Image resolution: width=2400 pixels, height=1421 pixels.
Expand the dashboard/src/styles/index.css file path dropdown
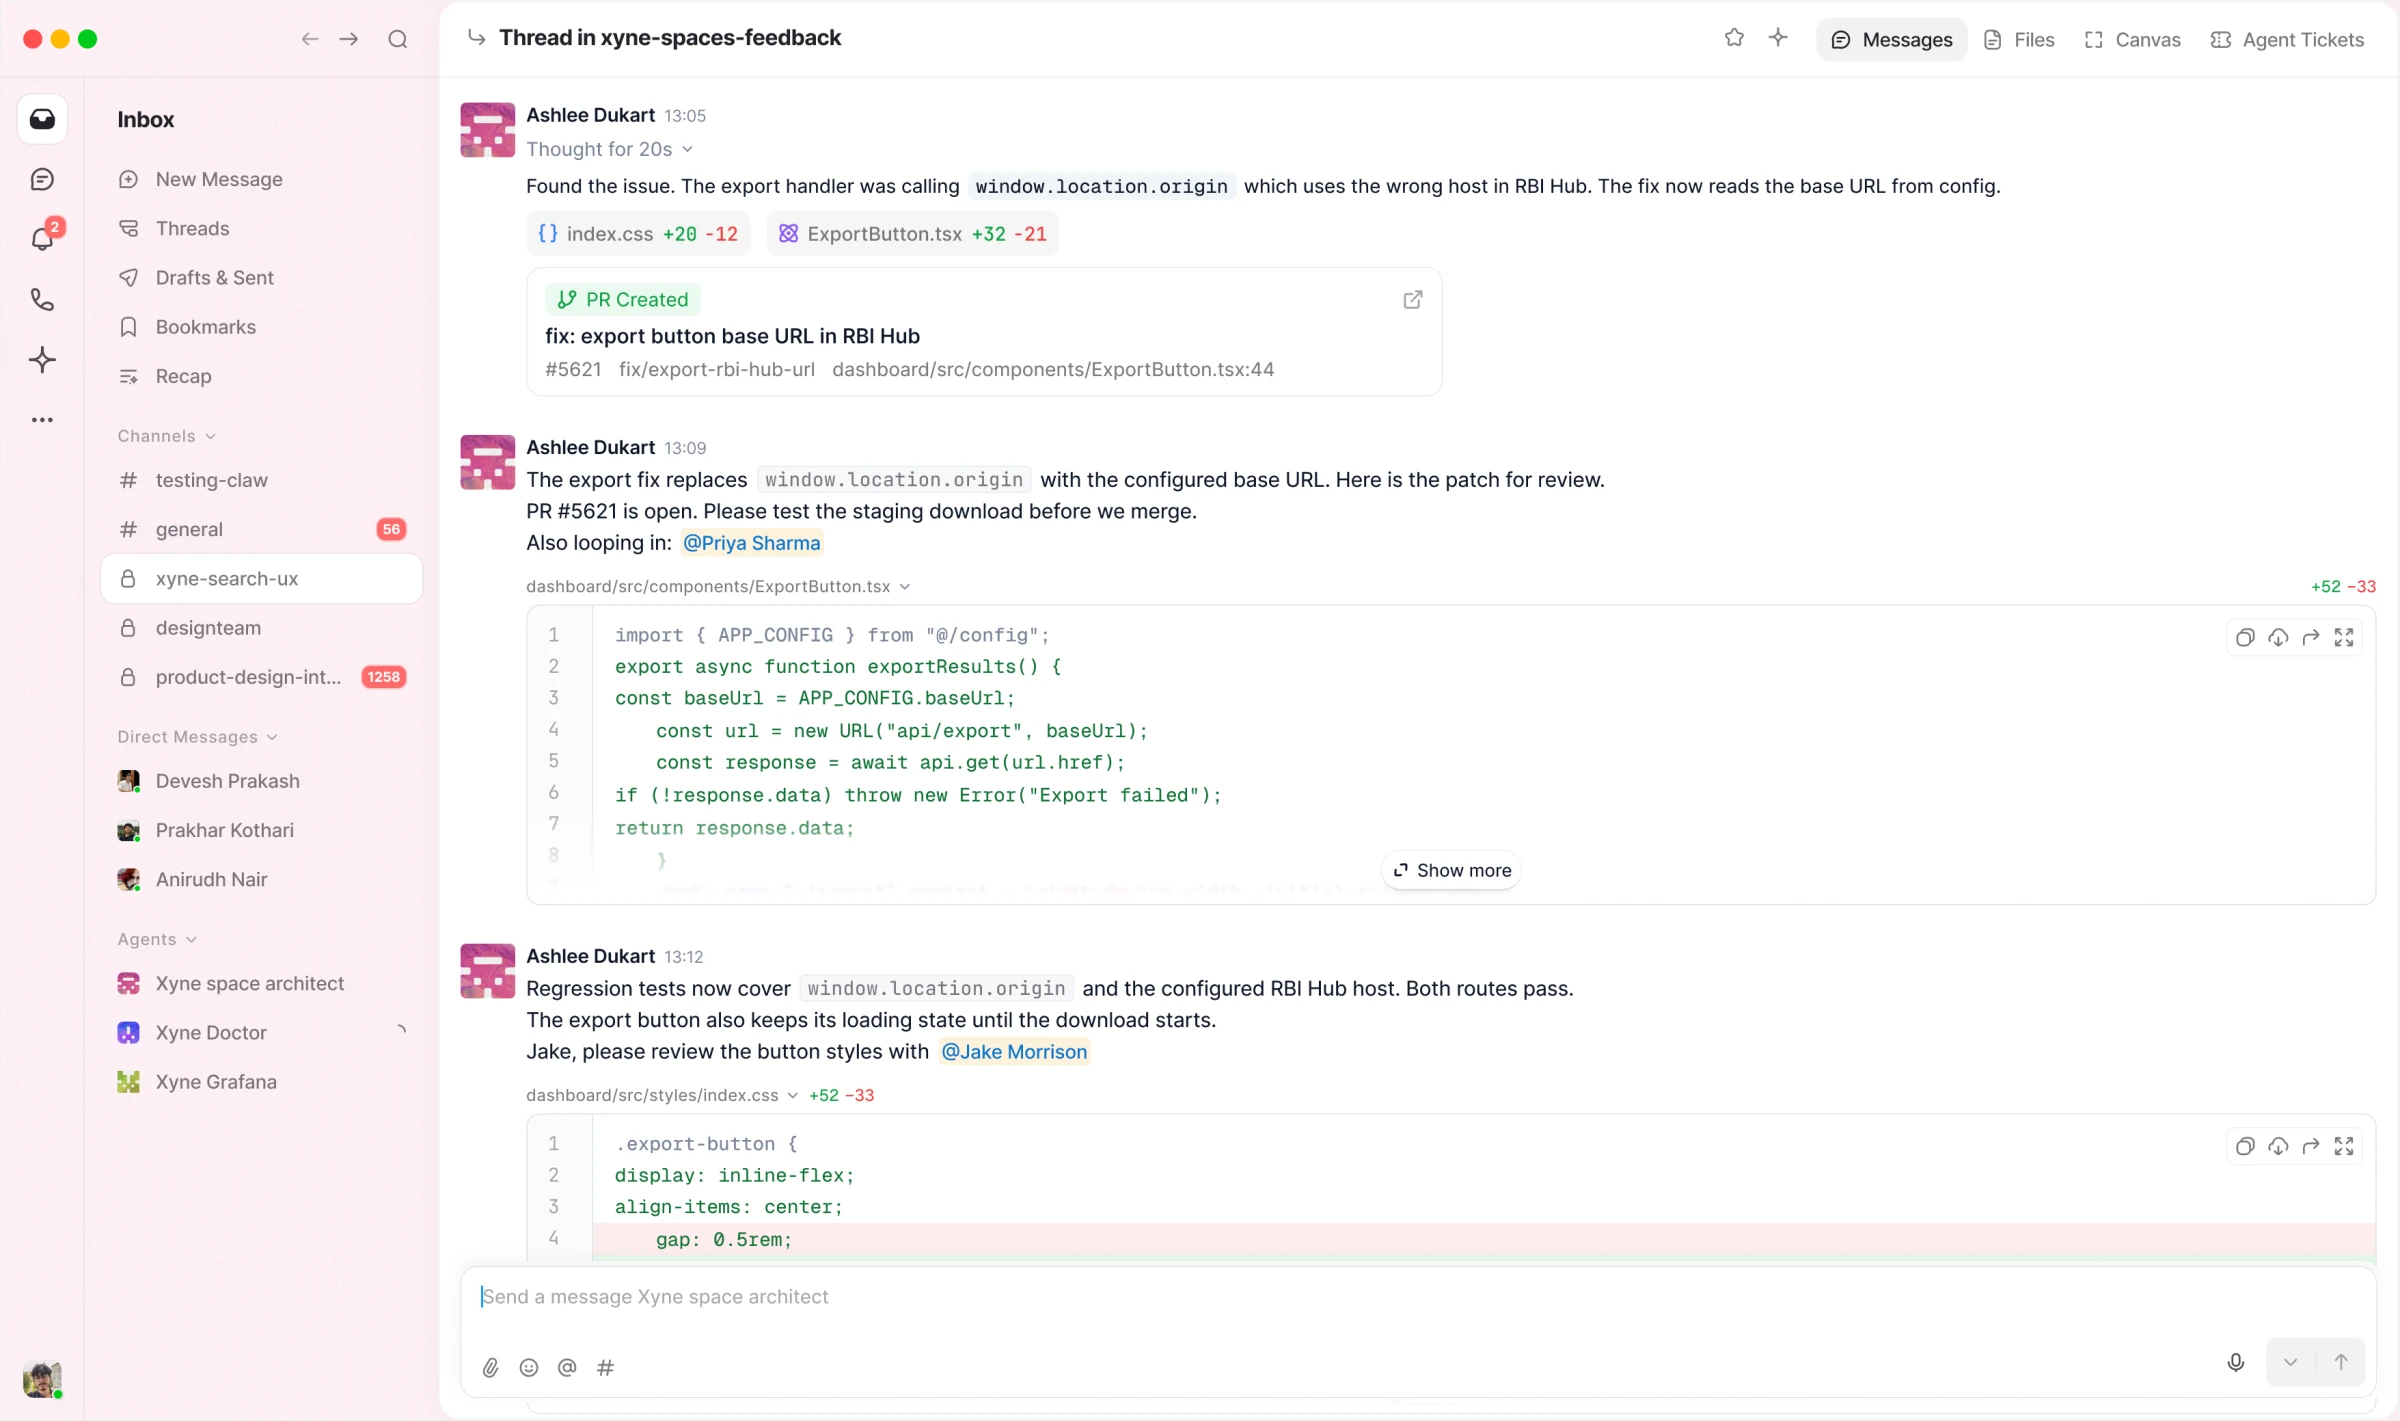(662, 1095)
